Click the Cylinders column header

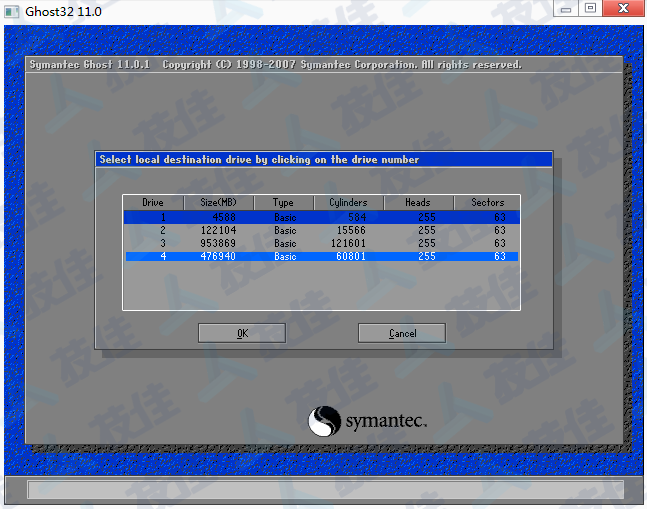(348, 203)
